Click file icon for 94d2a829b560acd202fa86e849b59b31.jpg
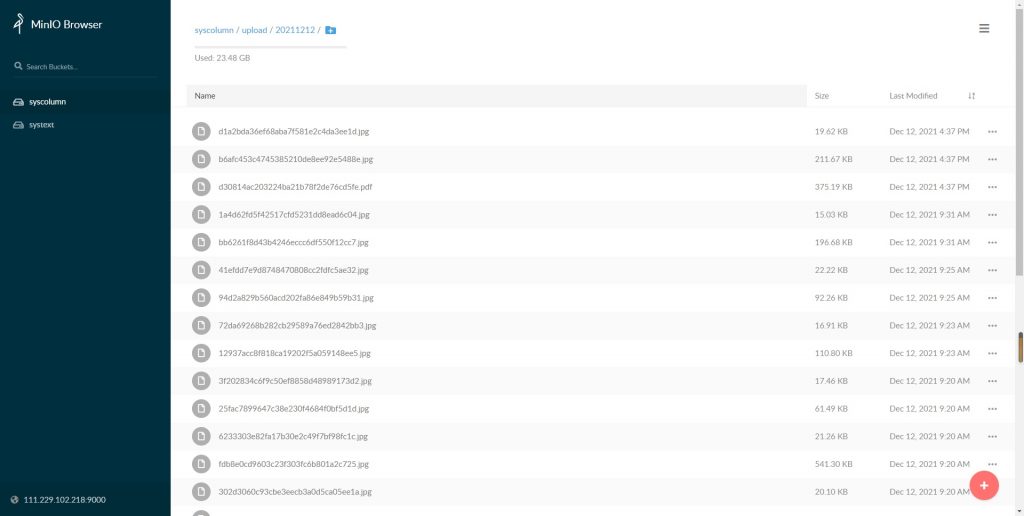 [x=201, y=298]
